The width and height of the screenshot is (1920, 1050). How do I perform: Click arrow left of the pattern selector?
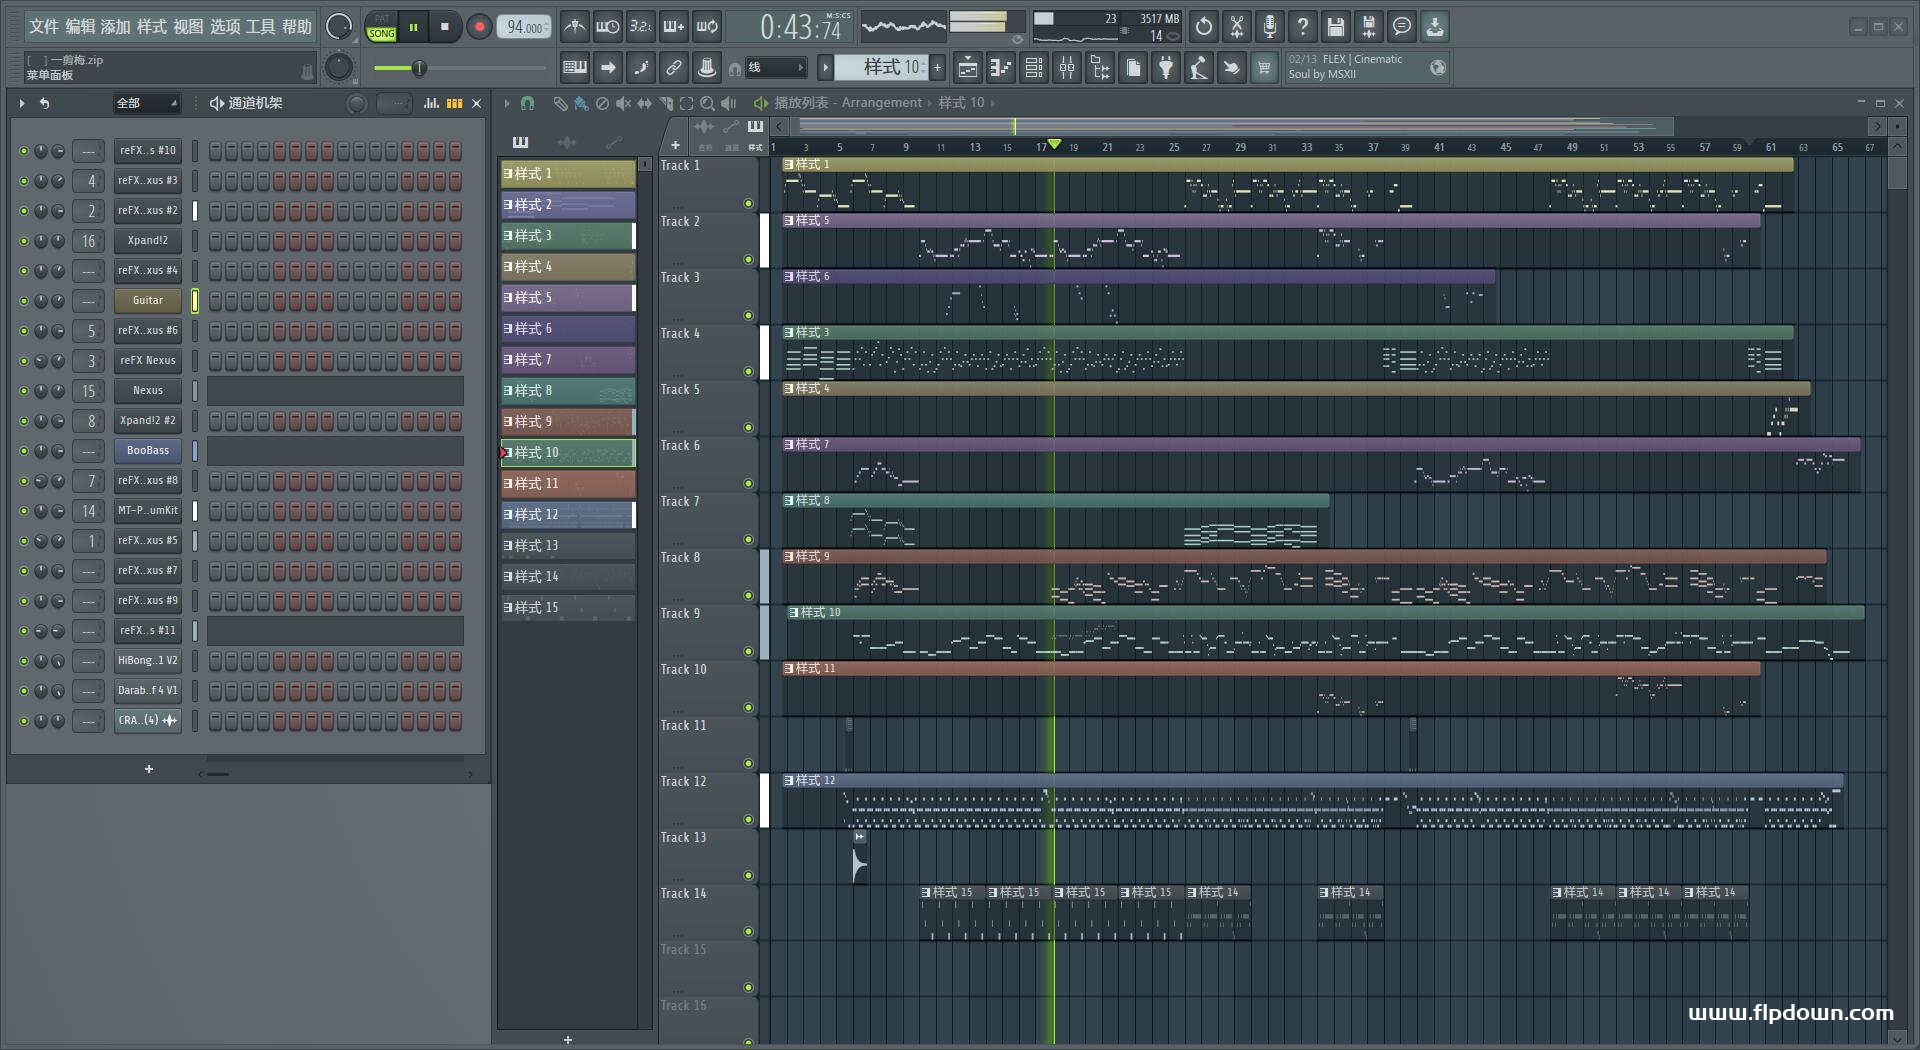pos(825,68)
